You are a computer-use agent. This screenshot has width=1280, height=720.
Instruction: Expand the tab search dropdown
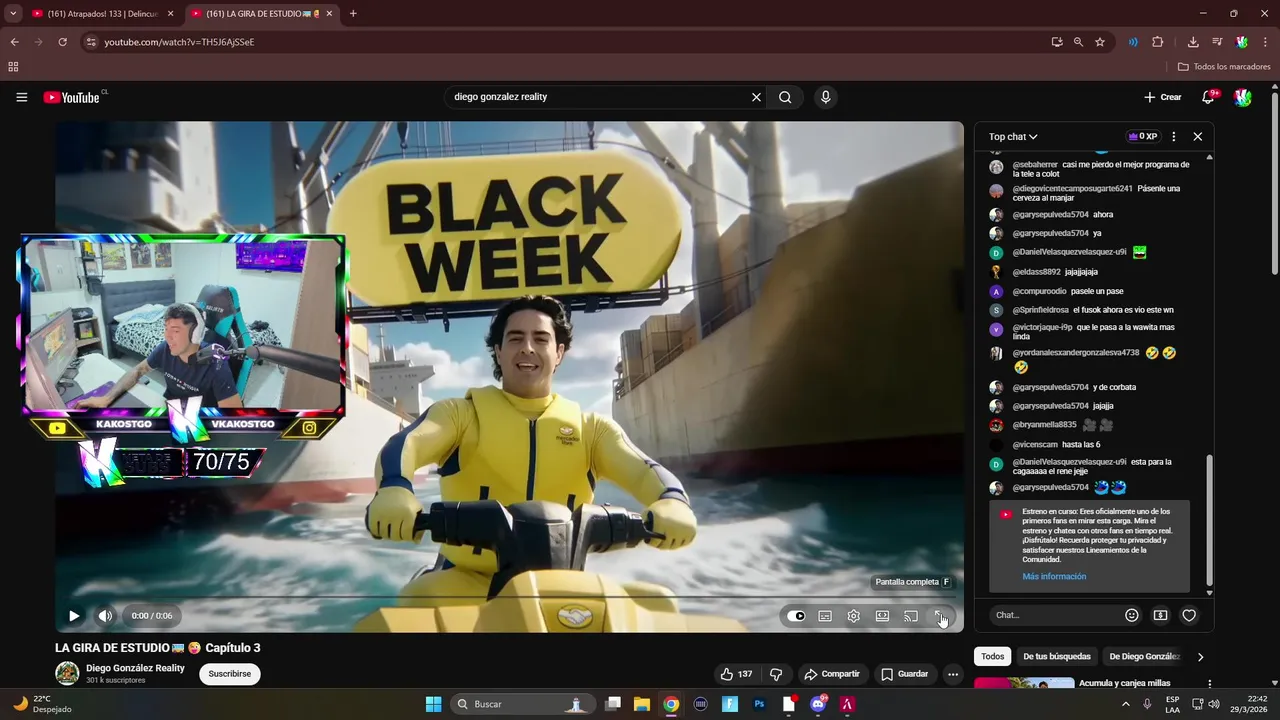click(13, 14)
